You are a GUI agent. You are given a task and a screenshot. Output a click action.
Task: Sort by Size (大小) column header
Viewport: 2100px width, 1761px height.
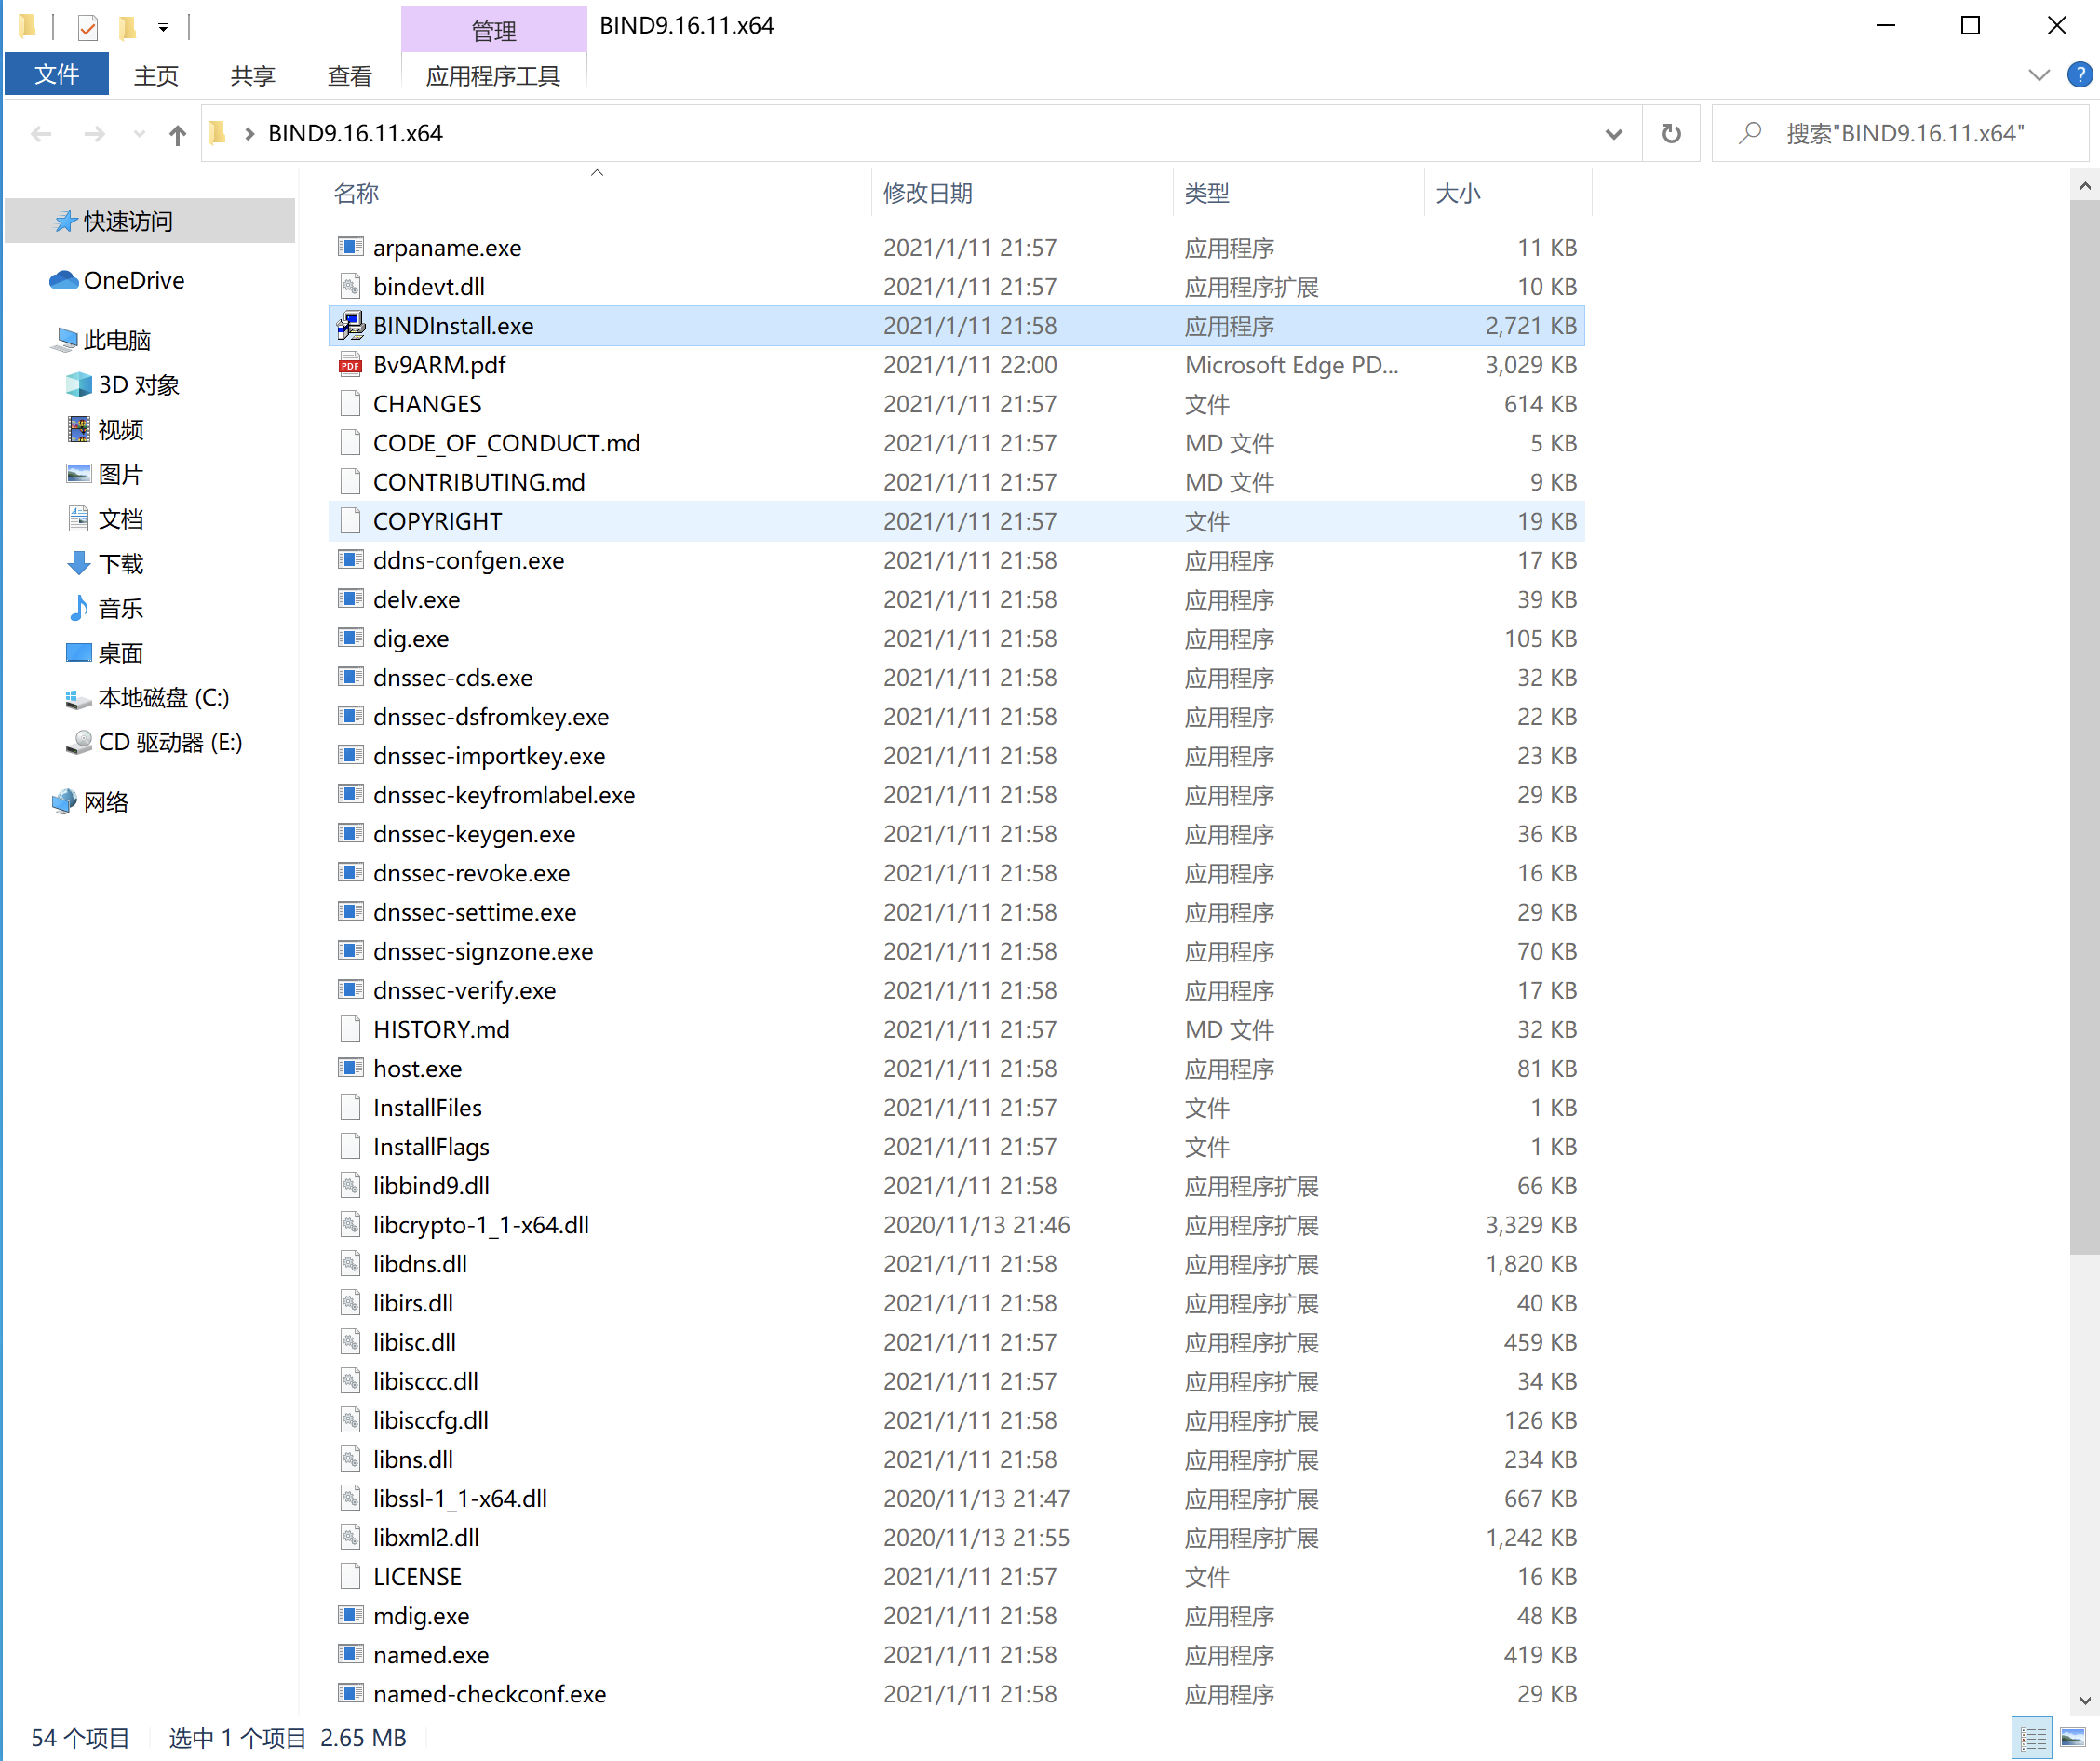pos(1507,193)
